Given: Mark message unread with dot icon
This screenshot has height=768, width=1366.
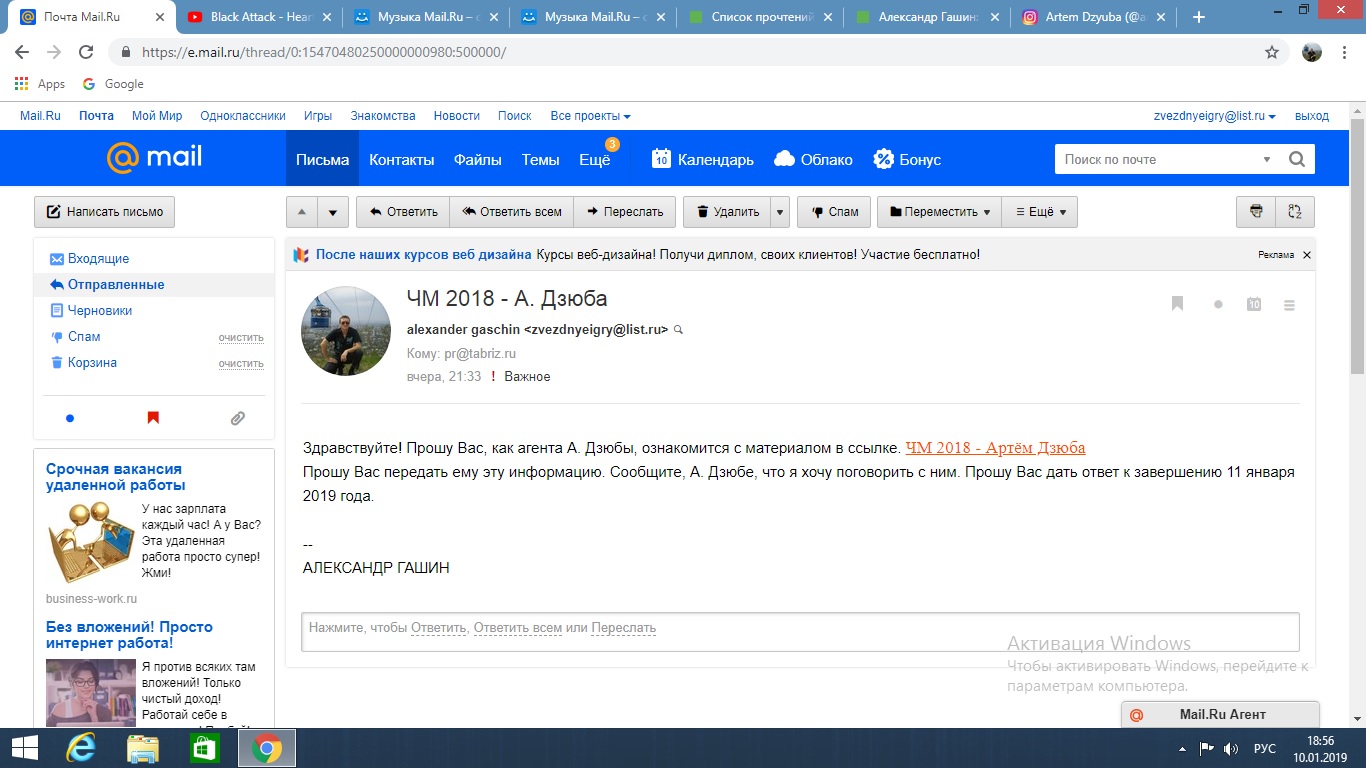Looking at the screenshot, I should 1218,305.
